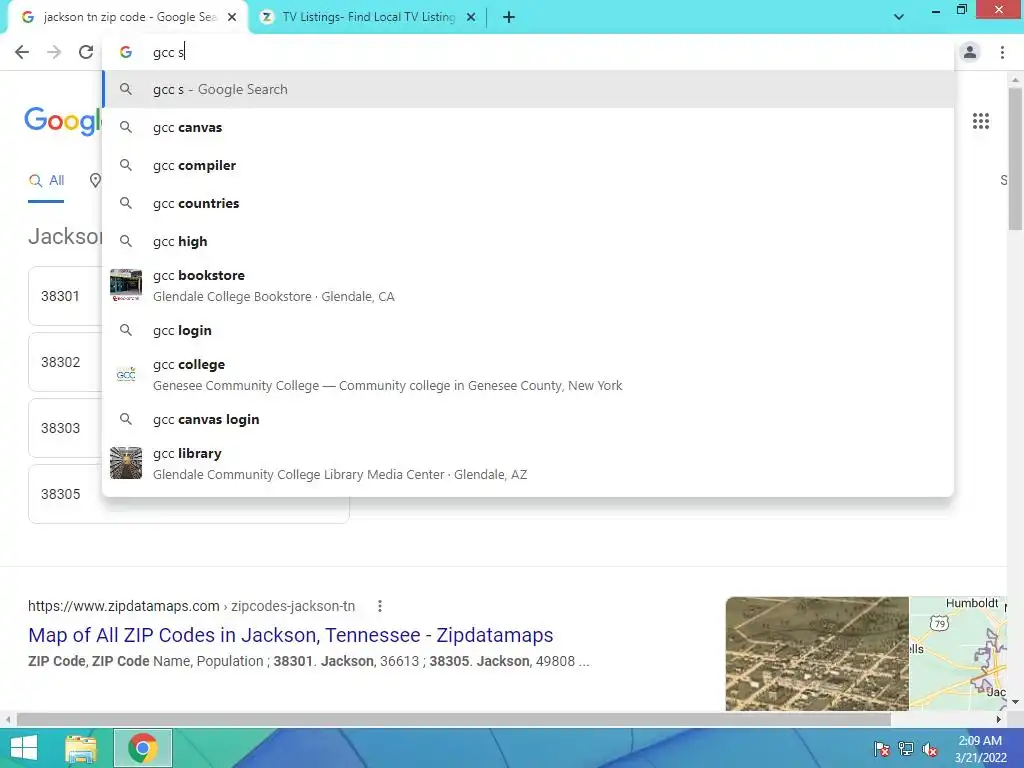Click the address bar containing gcc s
The height and width of the screenshot is (768, 1024).
click(528, 52)
